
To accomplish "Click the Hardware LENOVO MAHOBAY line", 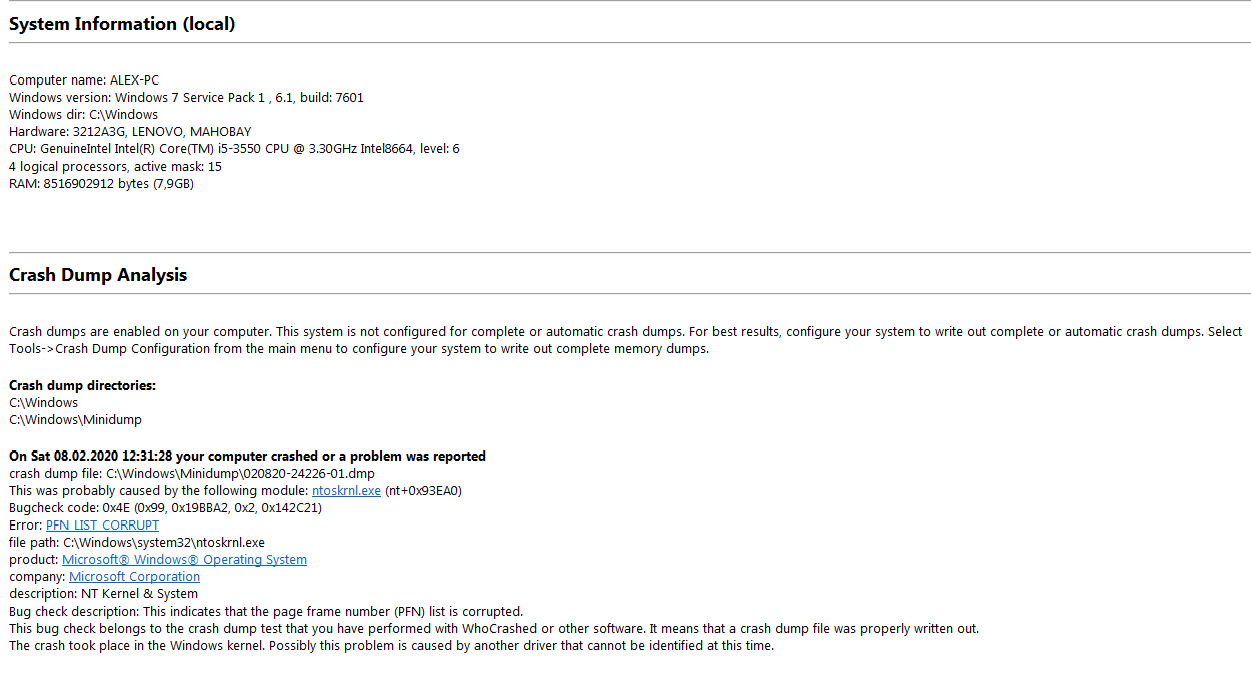I will 130,132.
